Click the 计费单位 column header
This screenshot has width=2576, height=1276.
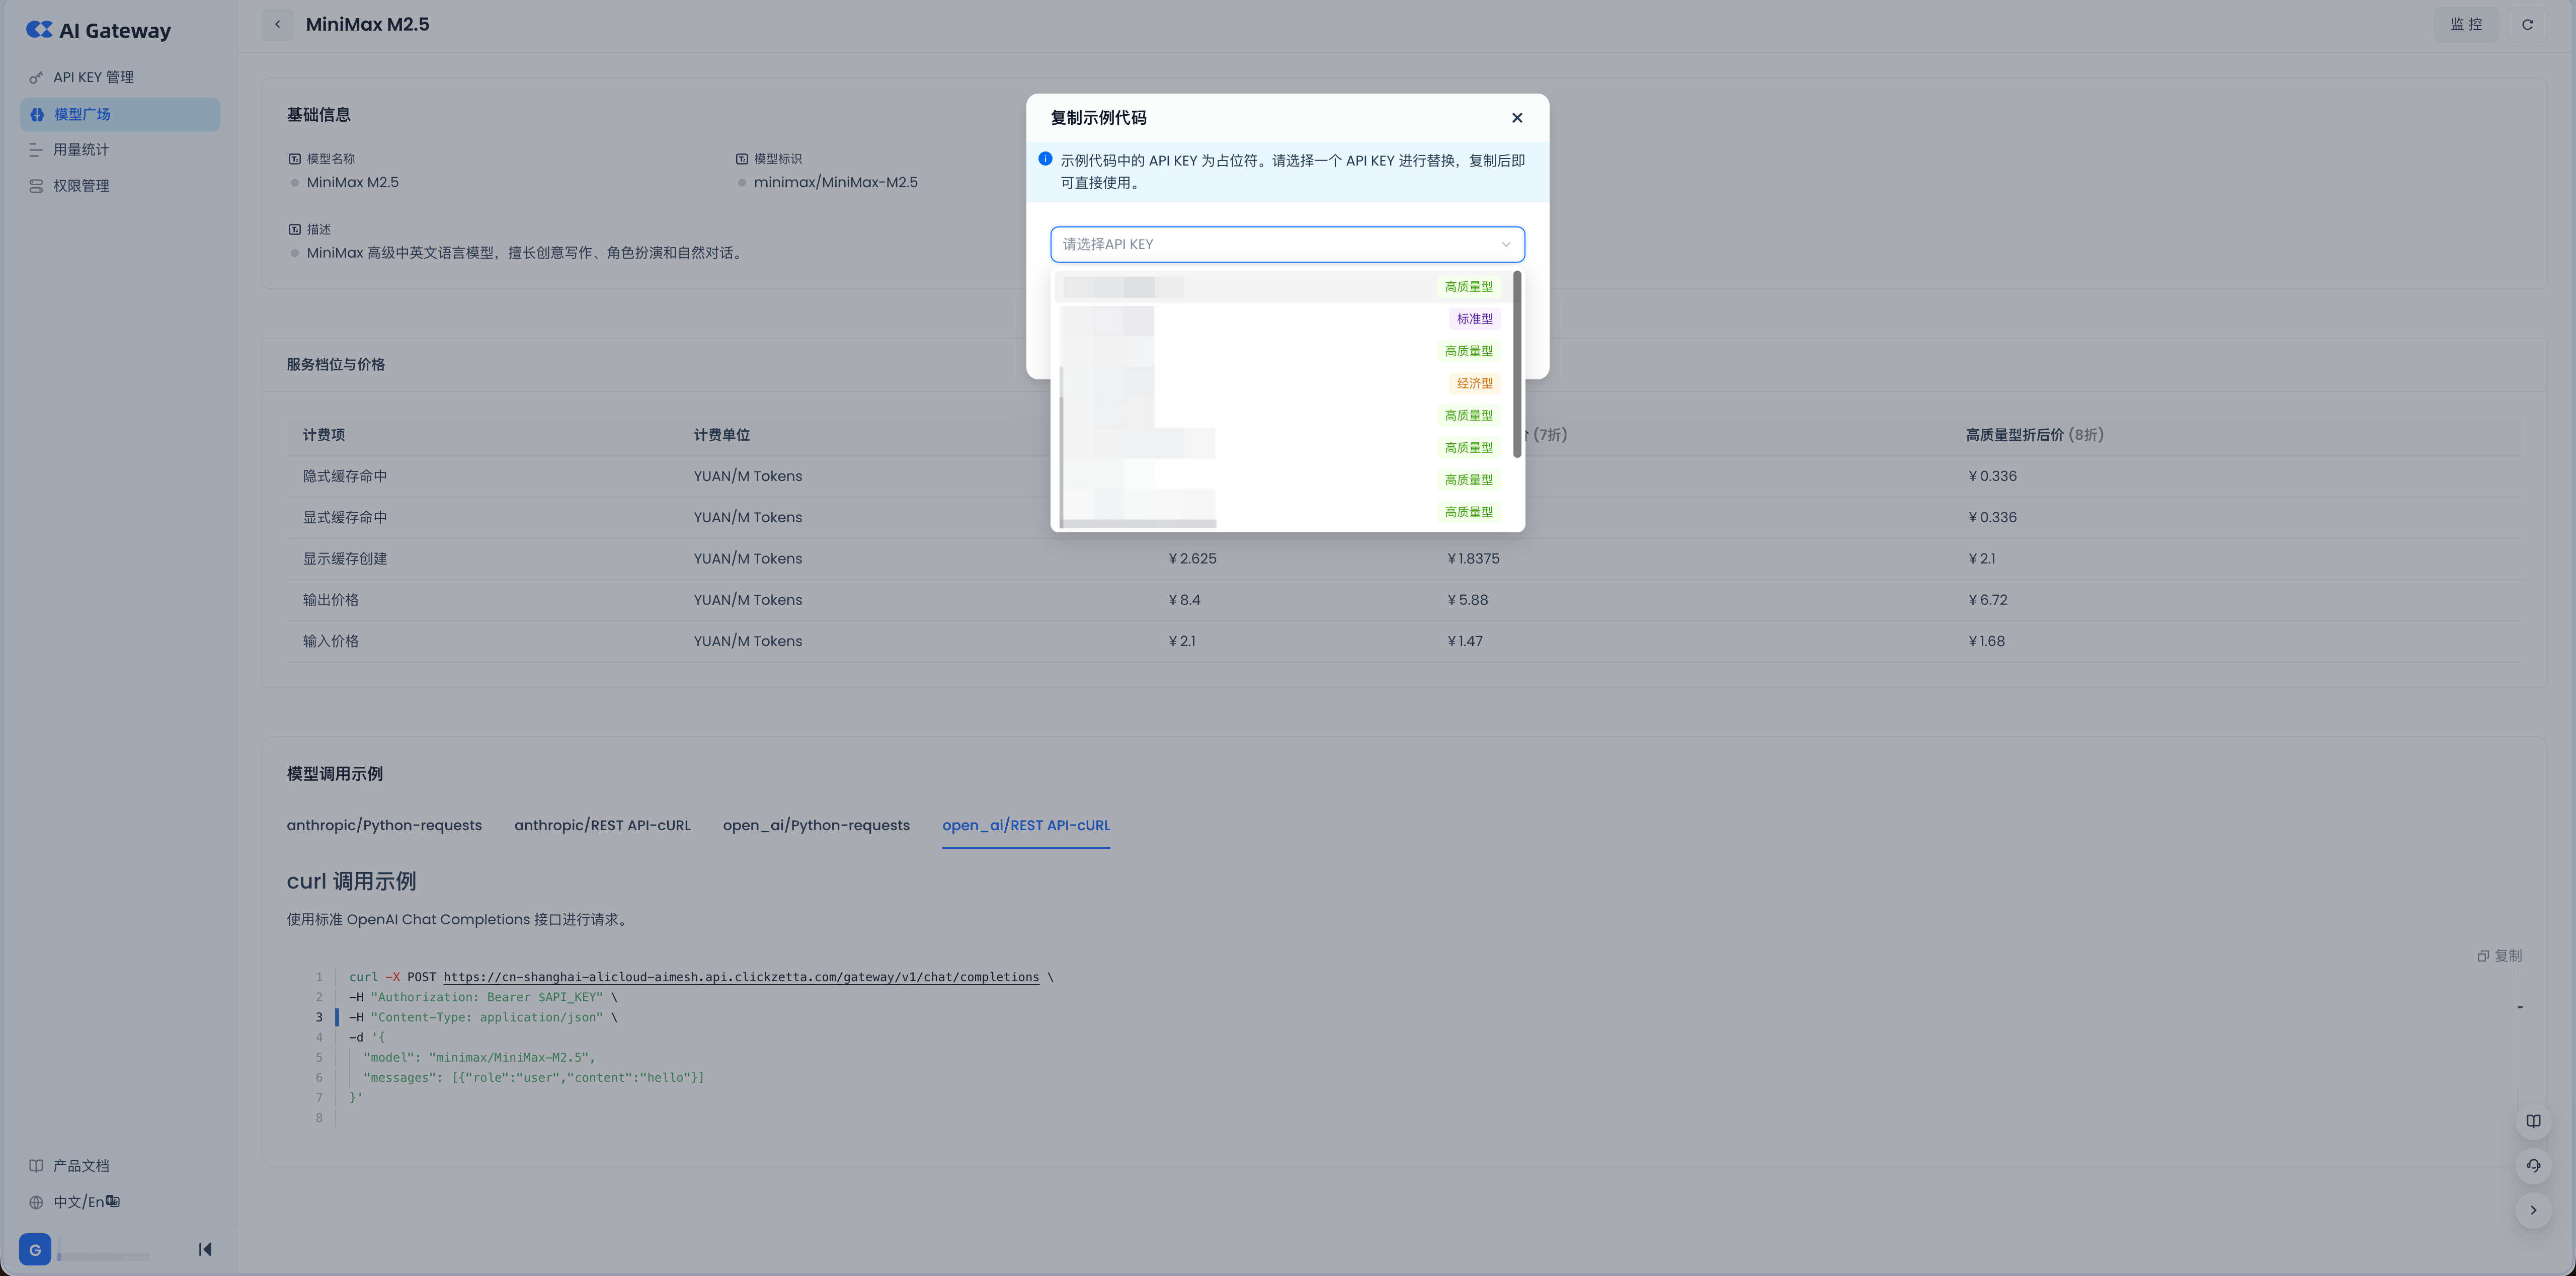point(722,435)
